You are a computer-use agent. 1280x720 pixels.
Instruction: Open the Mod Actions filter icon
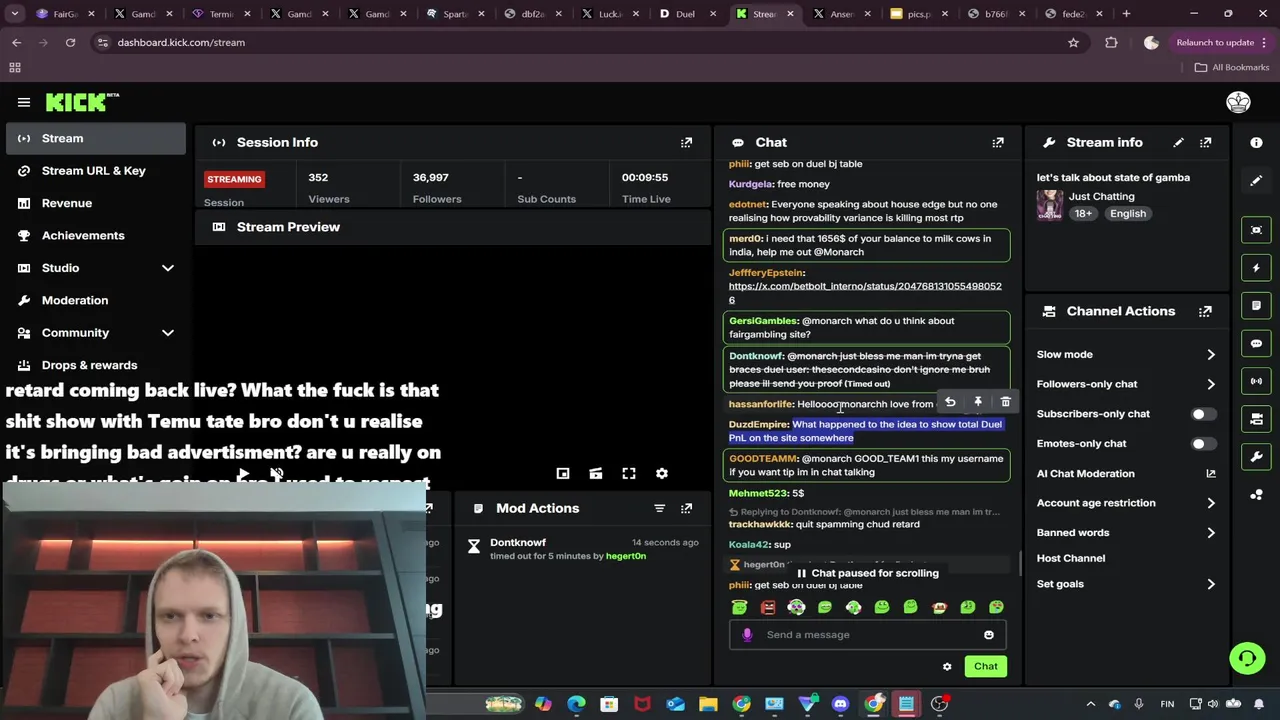(x=659, y=508)
